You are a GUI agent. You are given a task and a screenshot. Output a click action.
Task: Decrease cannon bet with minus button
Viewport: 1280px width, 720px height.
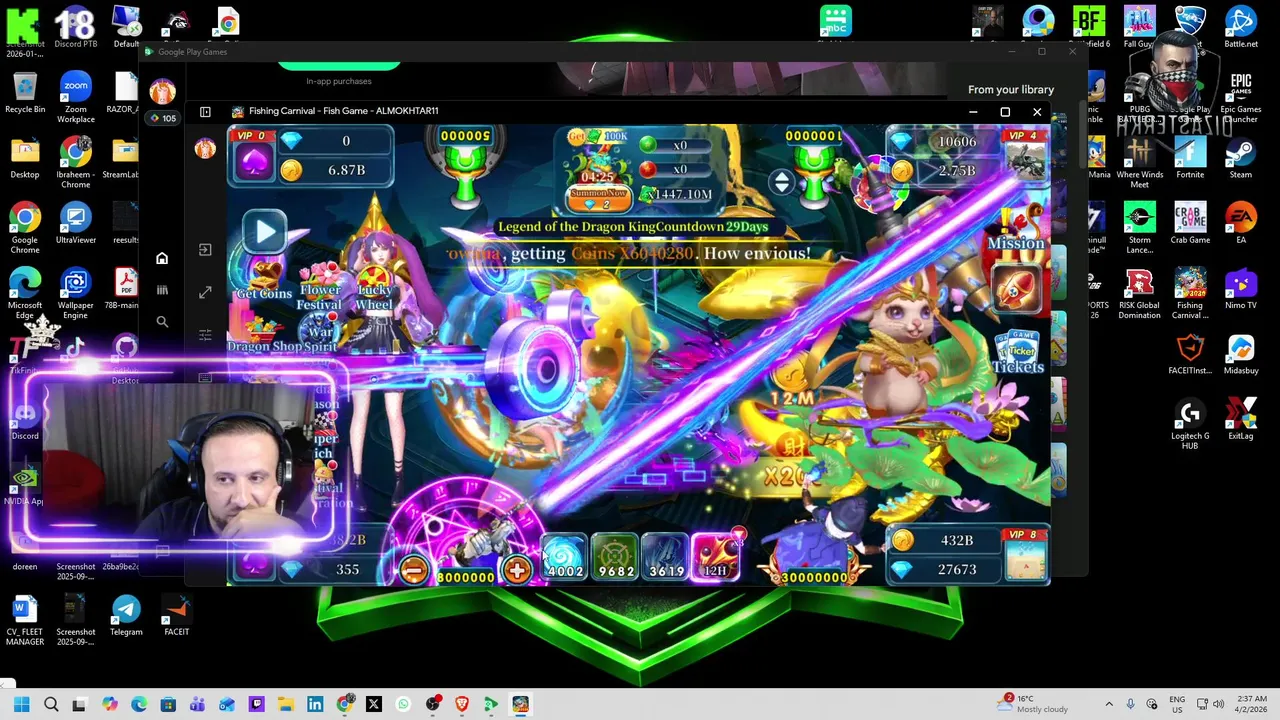pyautogui.click(x=413, y=570)
